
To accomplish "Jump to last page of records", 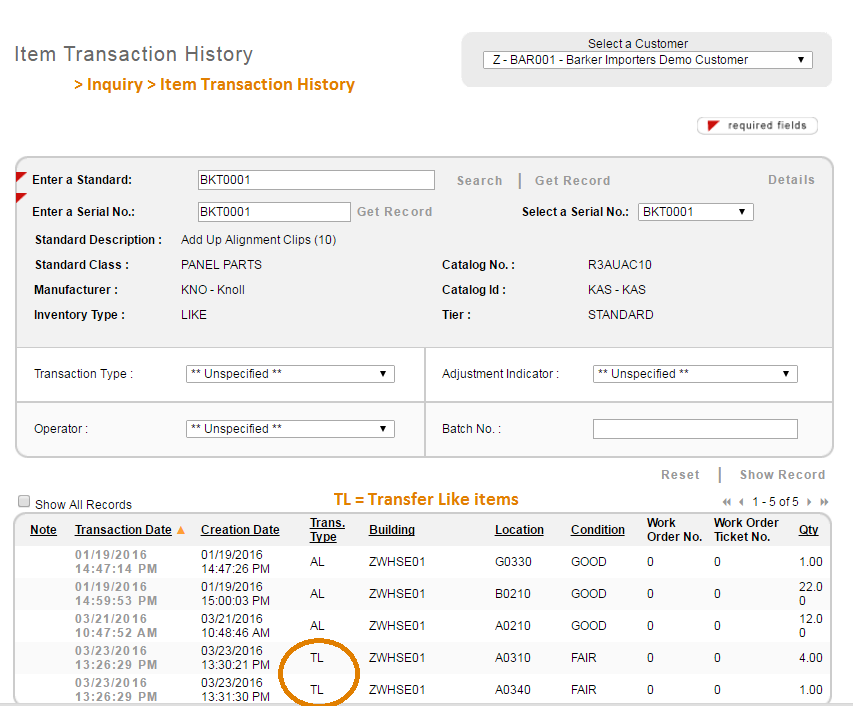I will (x=824, y=502).
